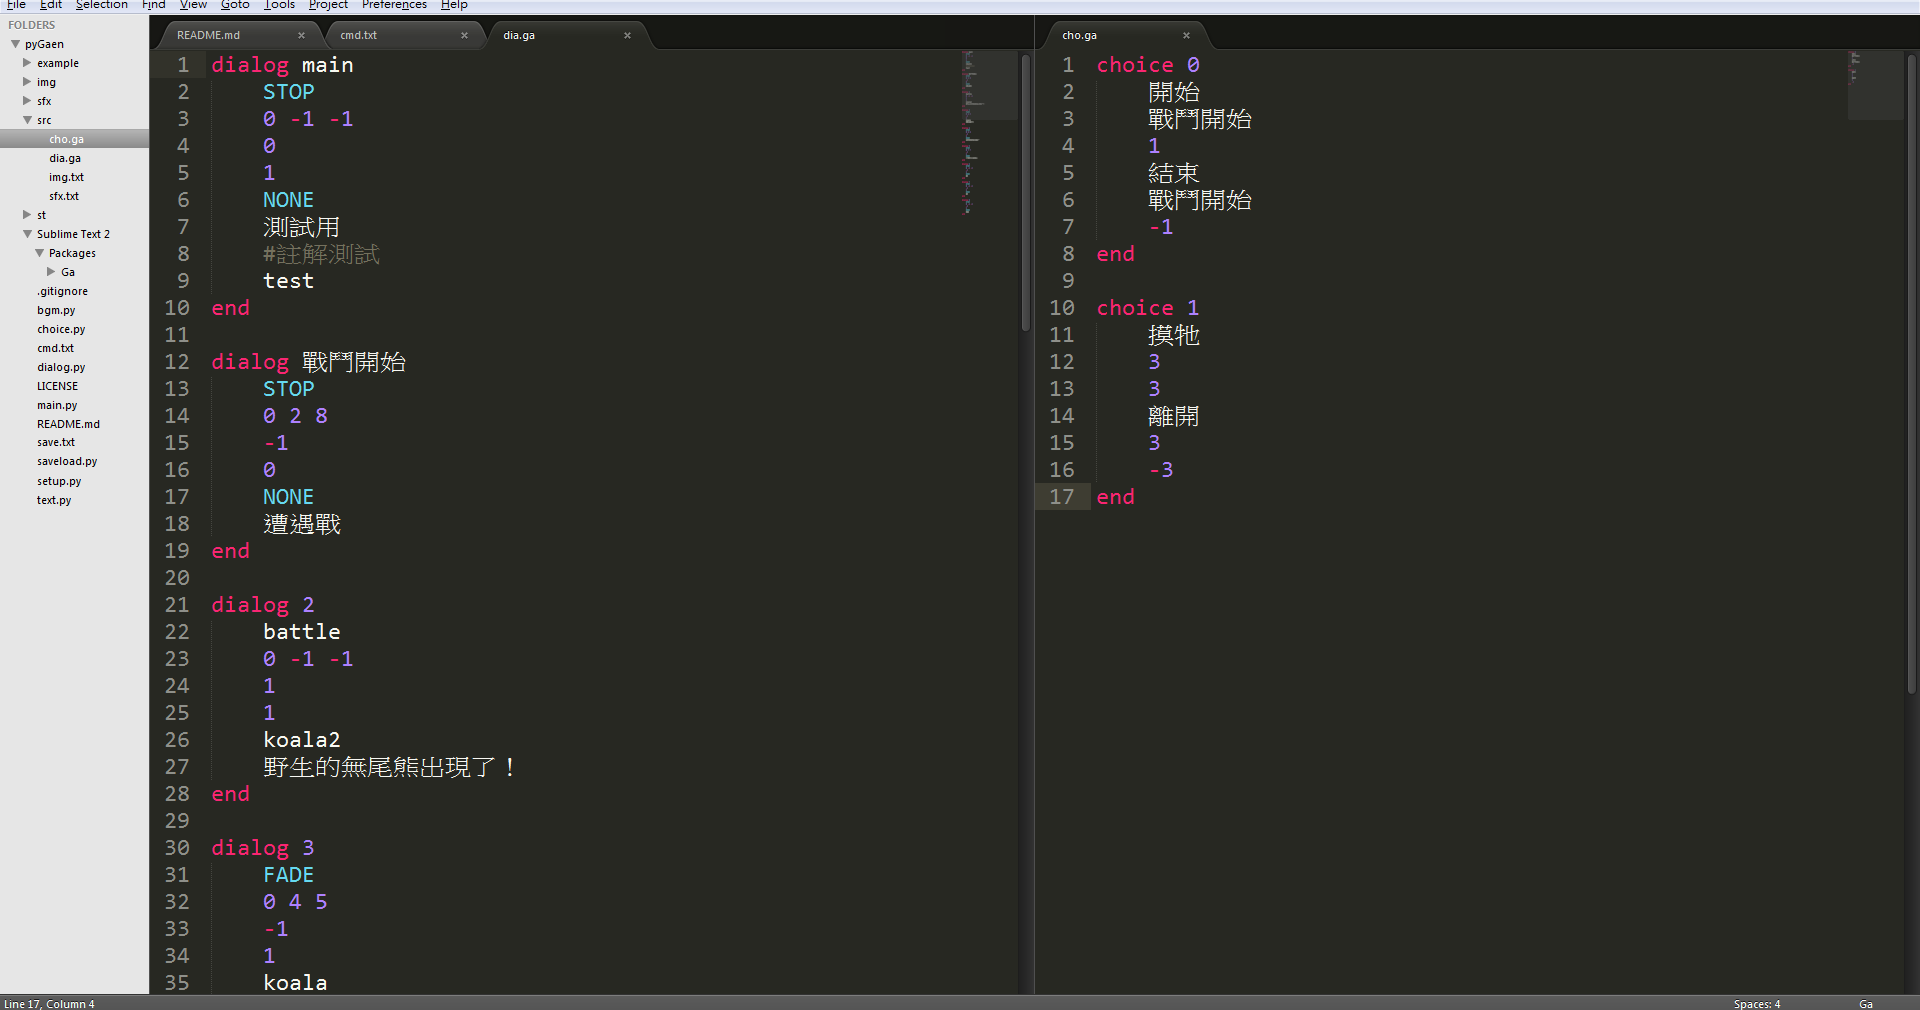Image resolution: width=1920 pixels, height=1010 pixels.
Task: Expand the img folder arrow
Action: click(x=27, y=82)
